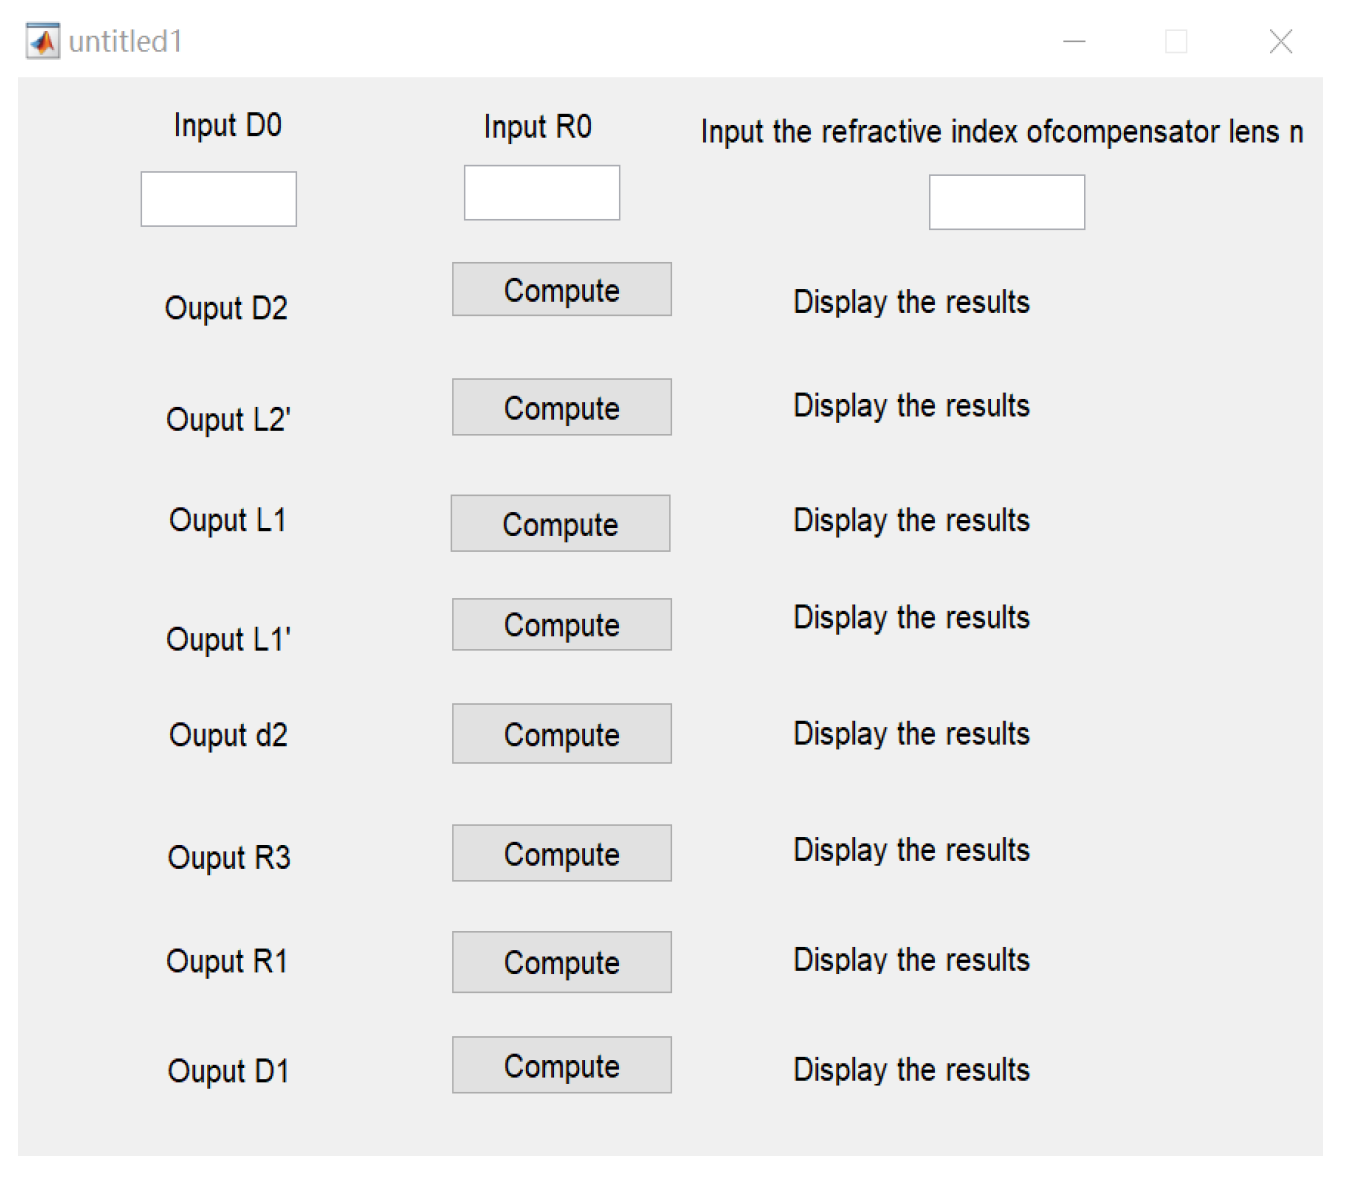Run Compute for Ouput L1
The height and width of the screenshot is (1179, 1345).
tap(560, 523)
